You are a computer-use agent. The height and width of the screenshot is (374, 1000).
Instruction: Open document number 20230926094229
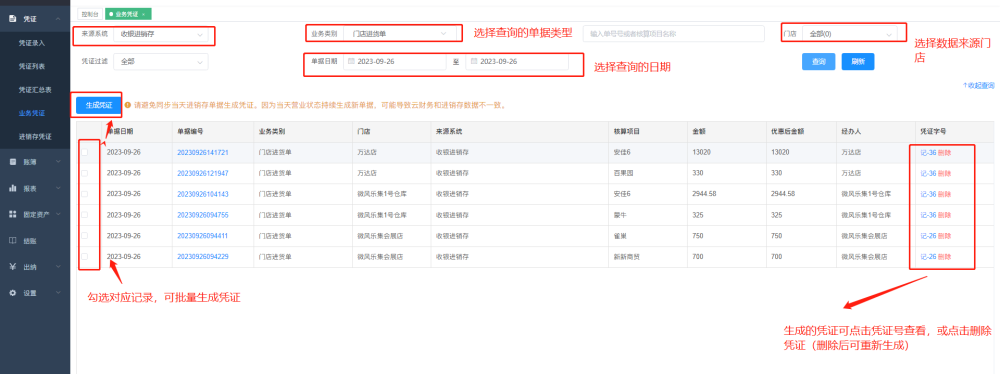point(203,257)
